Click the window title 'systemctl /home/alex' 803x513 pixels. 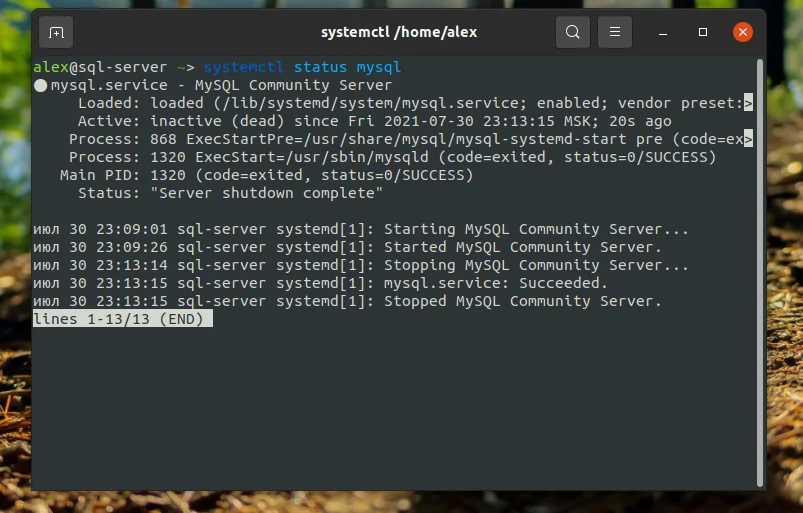[x=399, y=32]
